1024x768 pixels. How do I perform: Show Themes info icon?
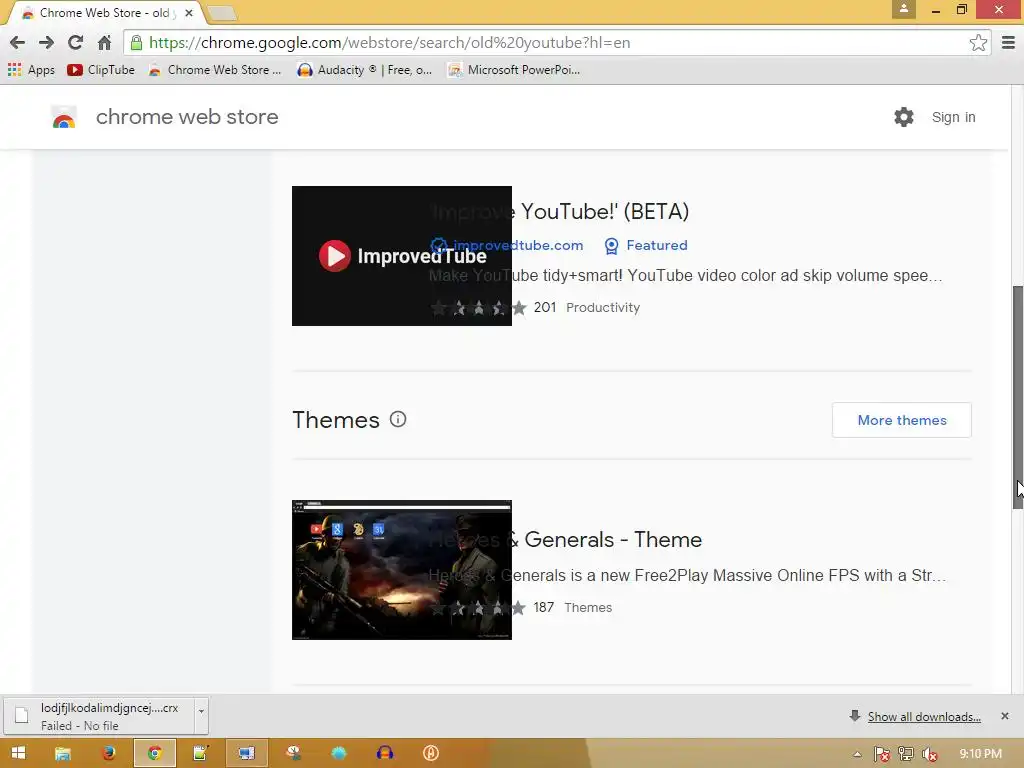coord(398,419)
